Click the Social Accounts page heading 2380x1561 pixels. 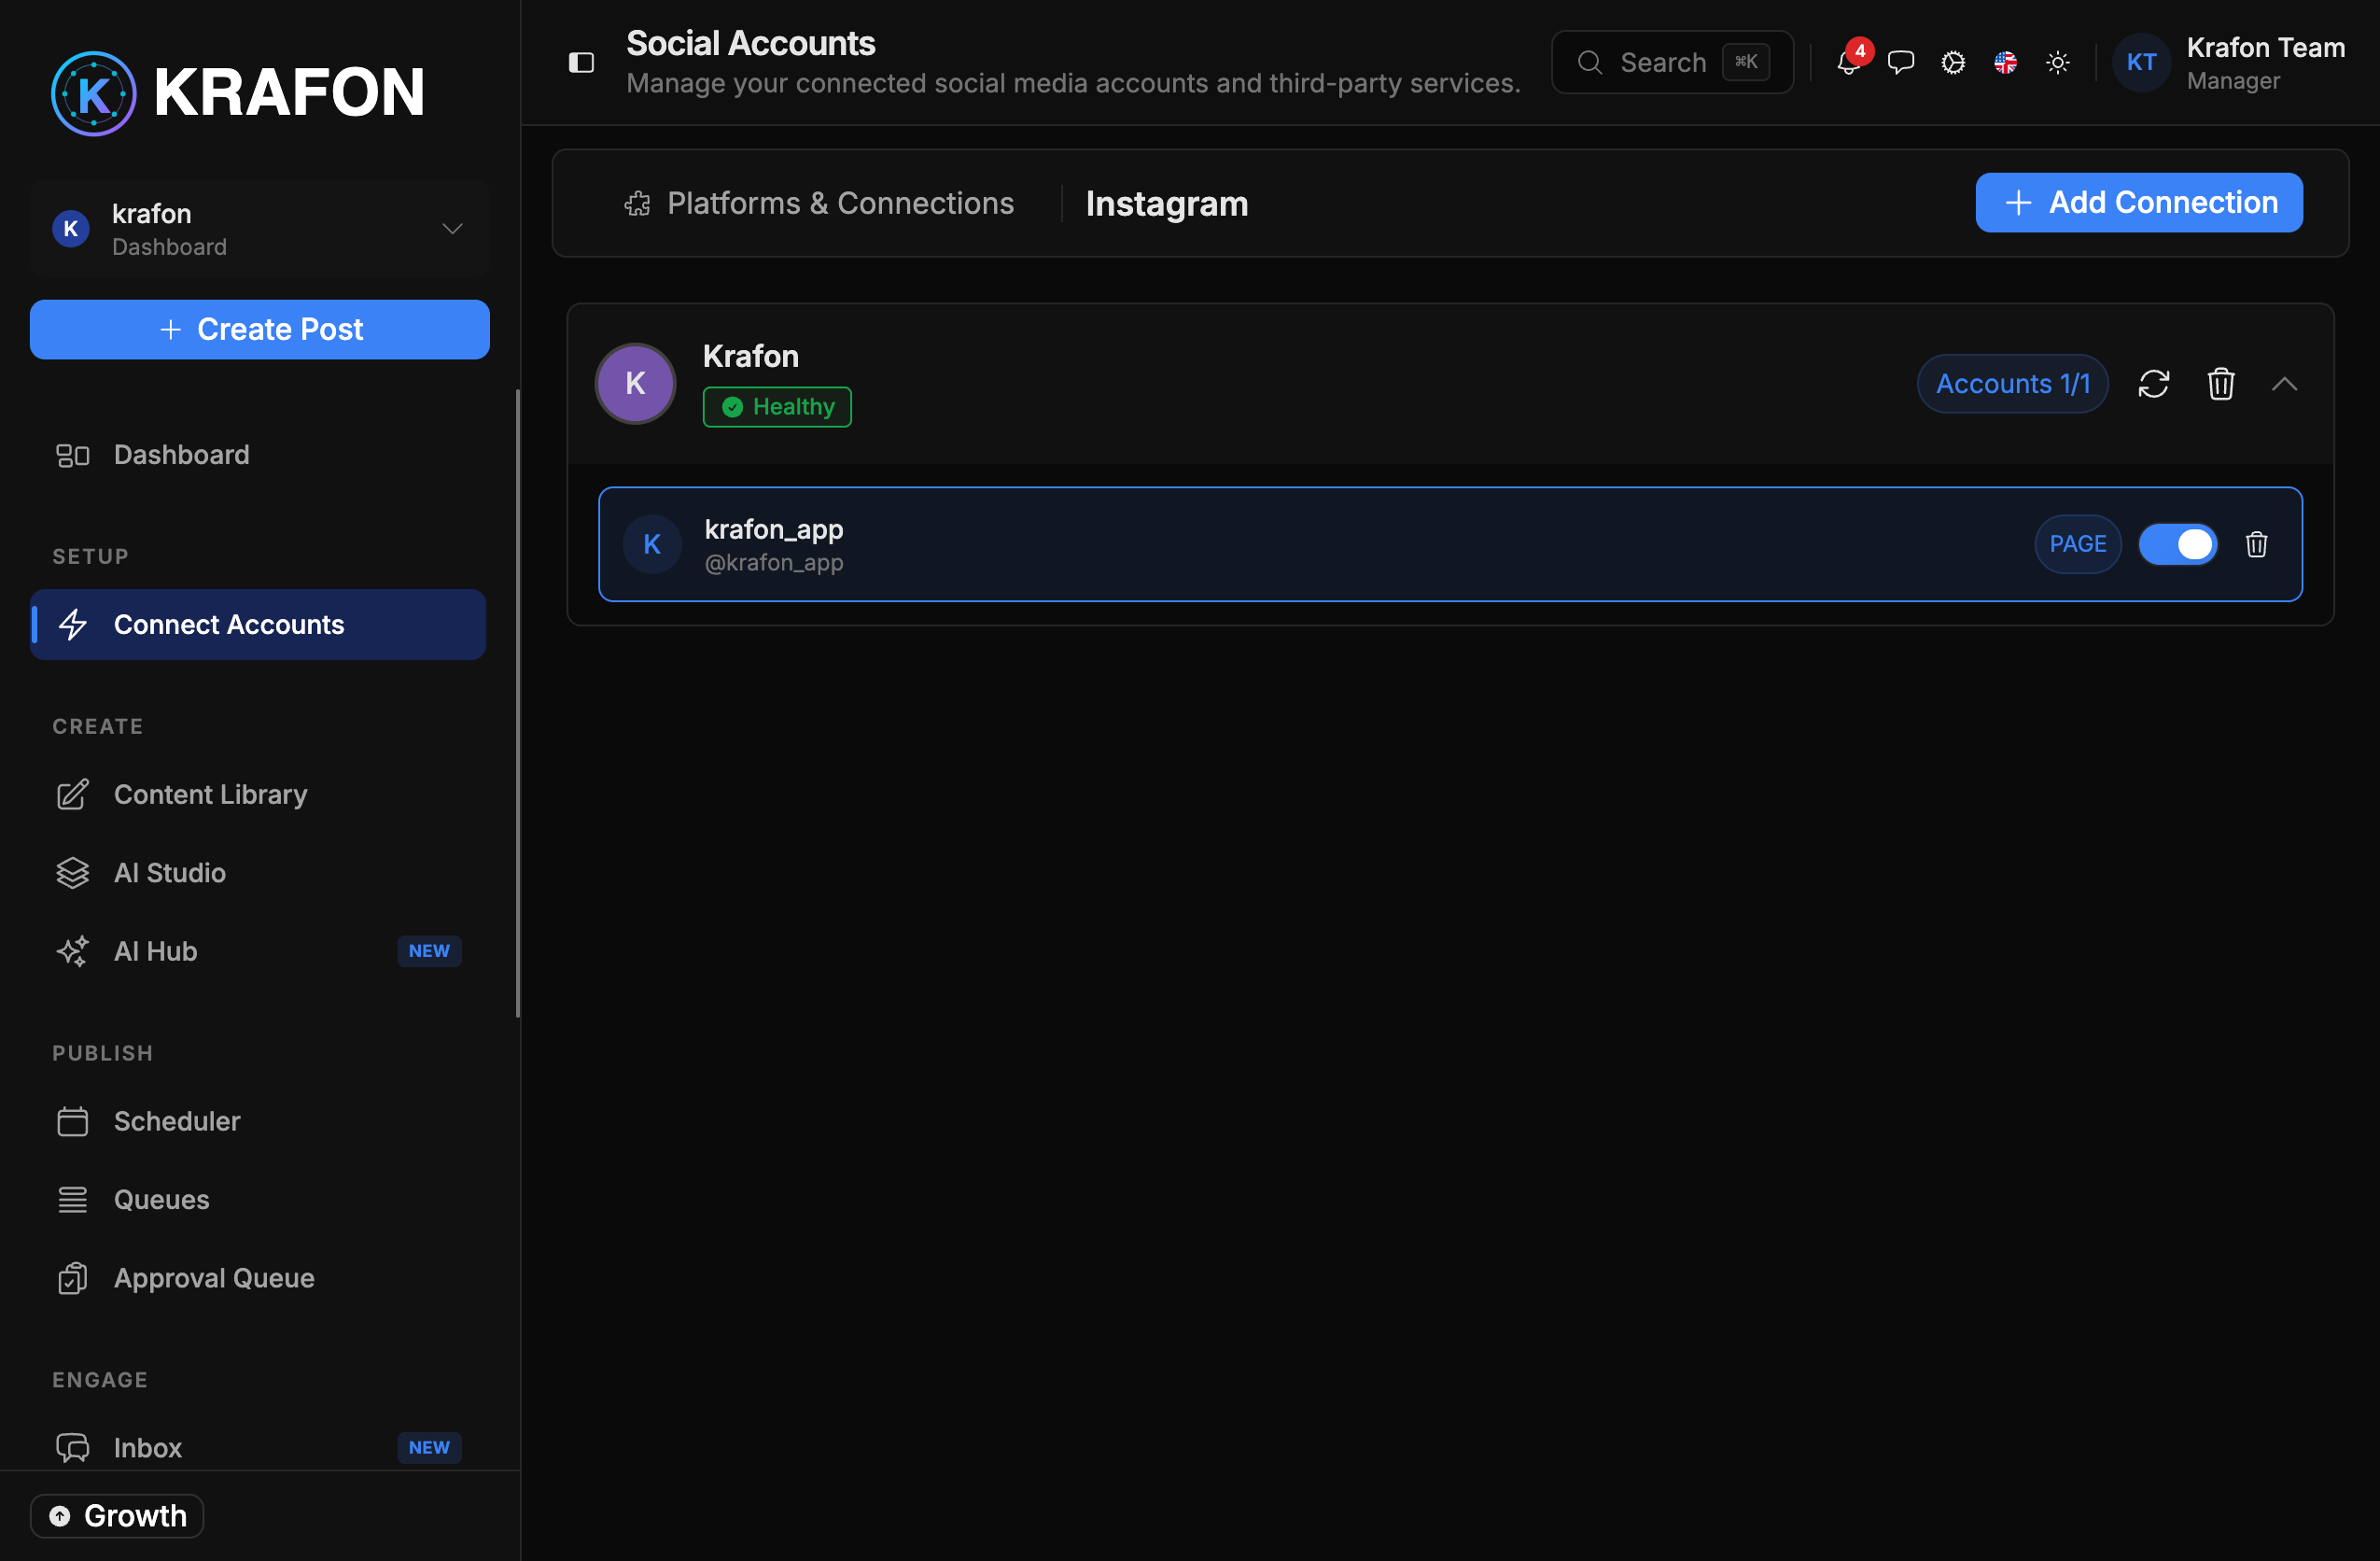pyautogui.click(x=751, y=43)
